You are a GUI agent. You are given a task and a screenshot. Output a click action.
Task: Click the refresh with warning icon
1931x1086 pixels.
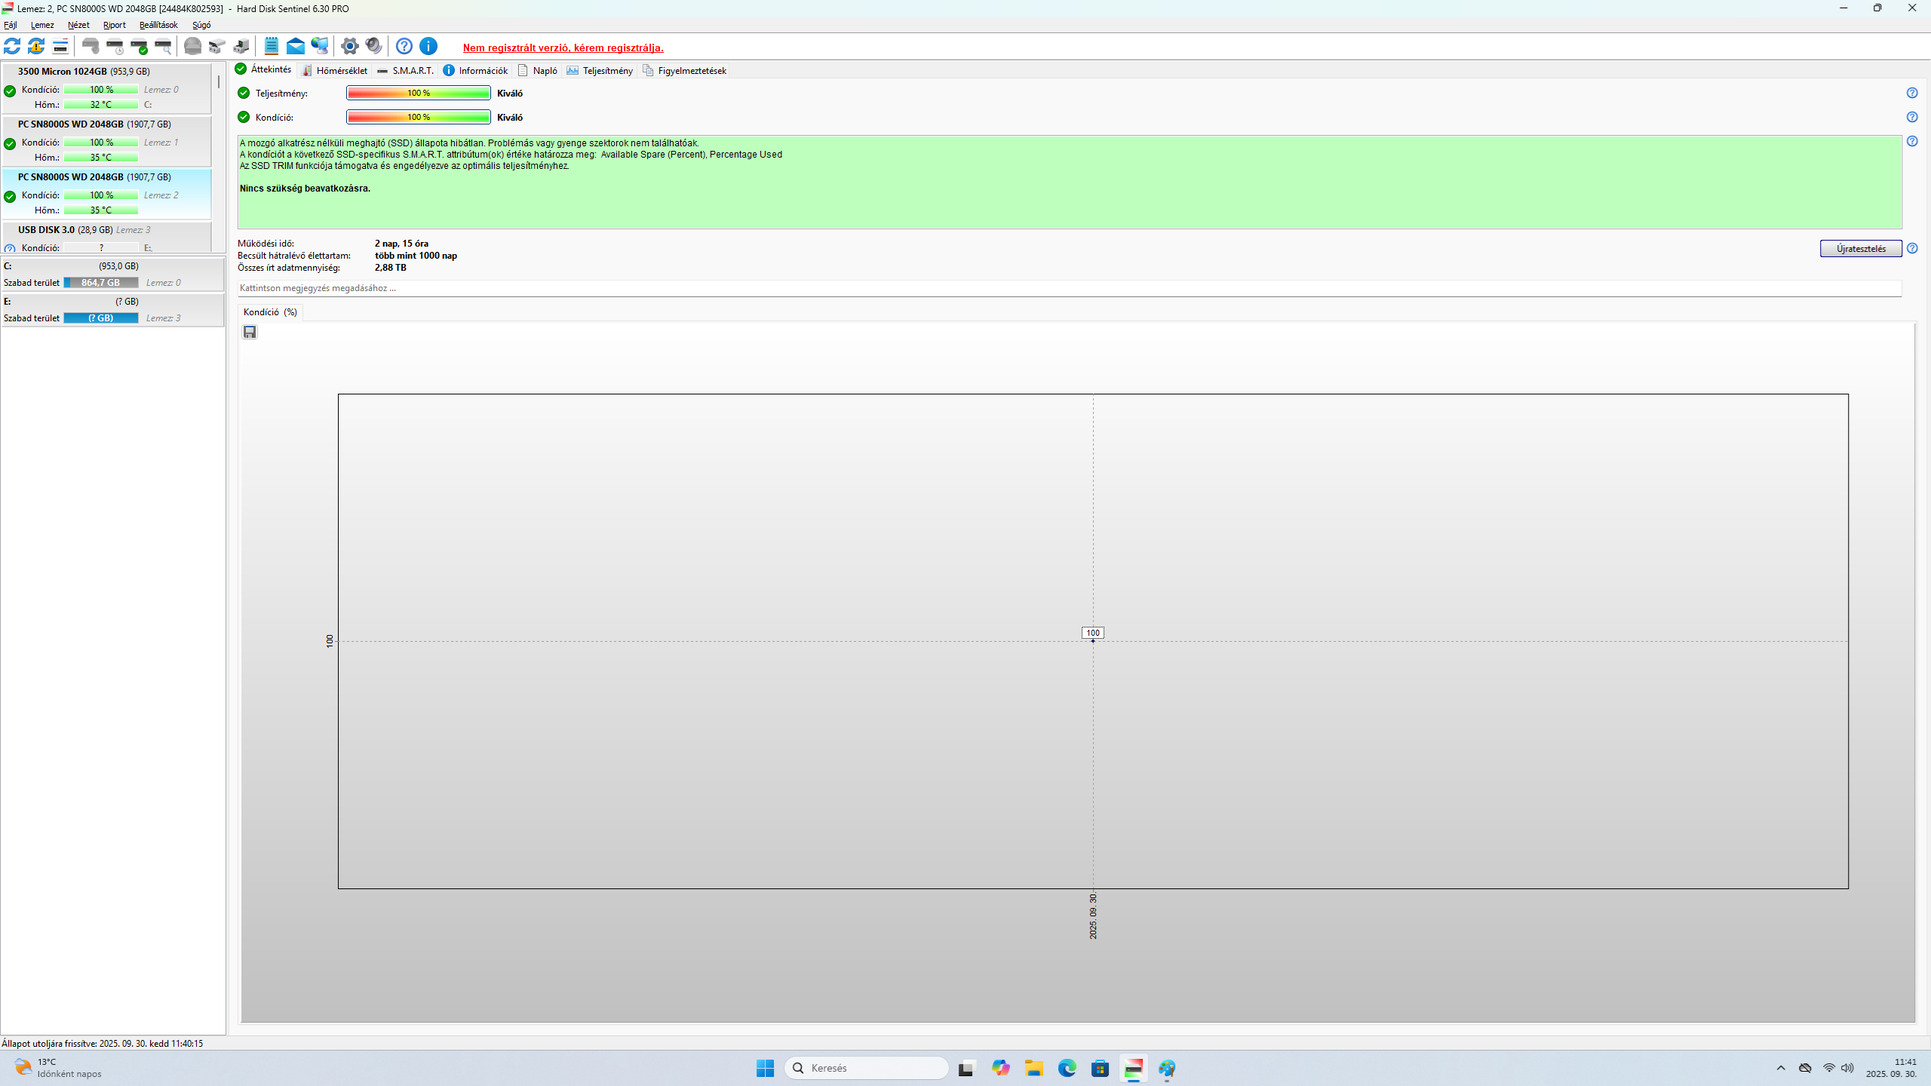[36, 46]
